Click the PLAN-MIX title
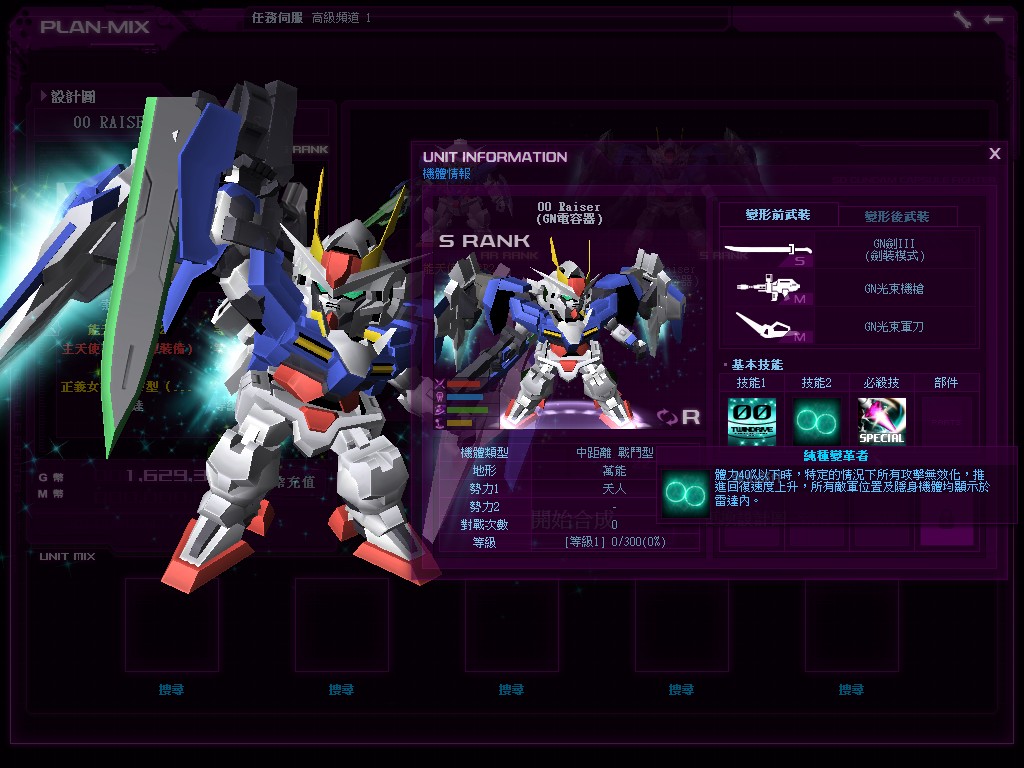The width and height of the screenshot is (1024, 768). point(95,27)
